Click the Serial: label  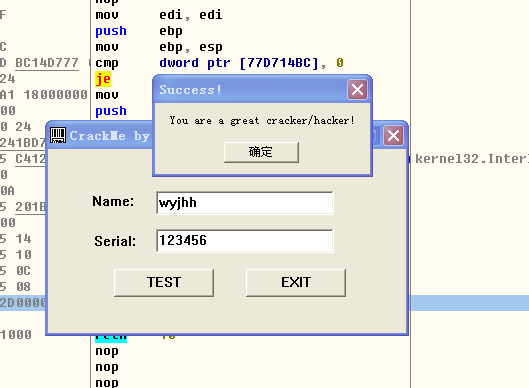[115, 241]
